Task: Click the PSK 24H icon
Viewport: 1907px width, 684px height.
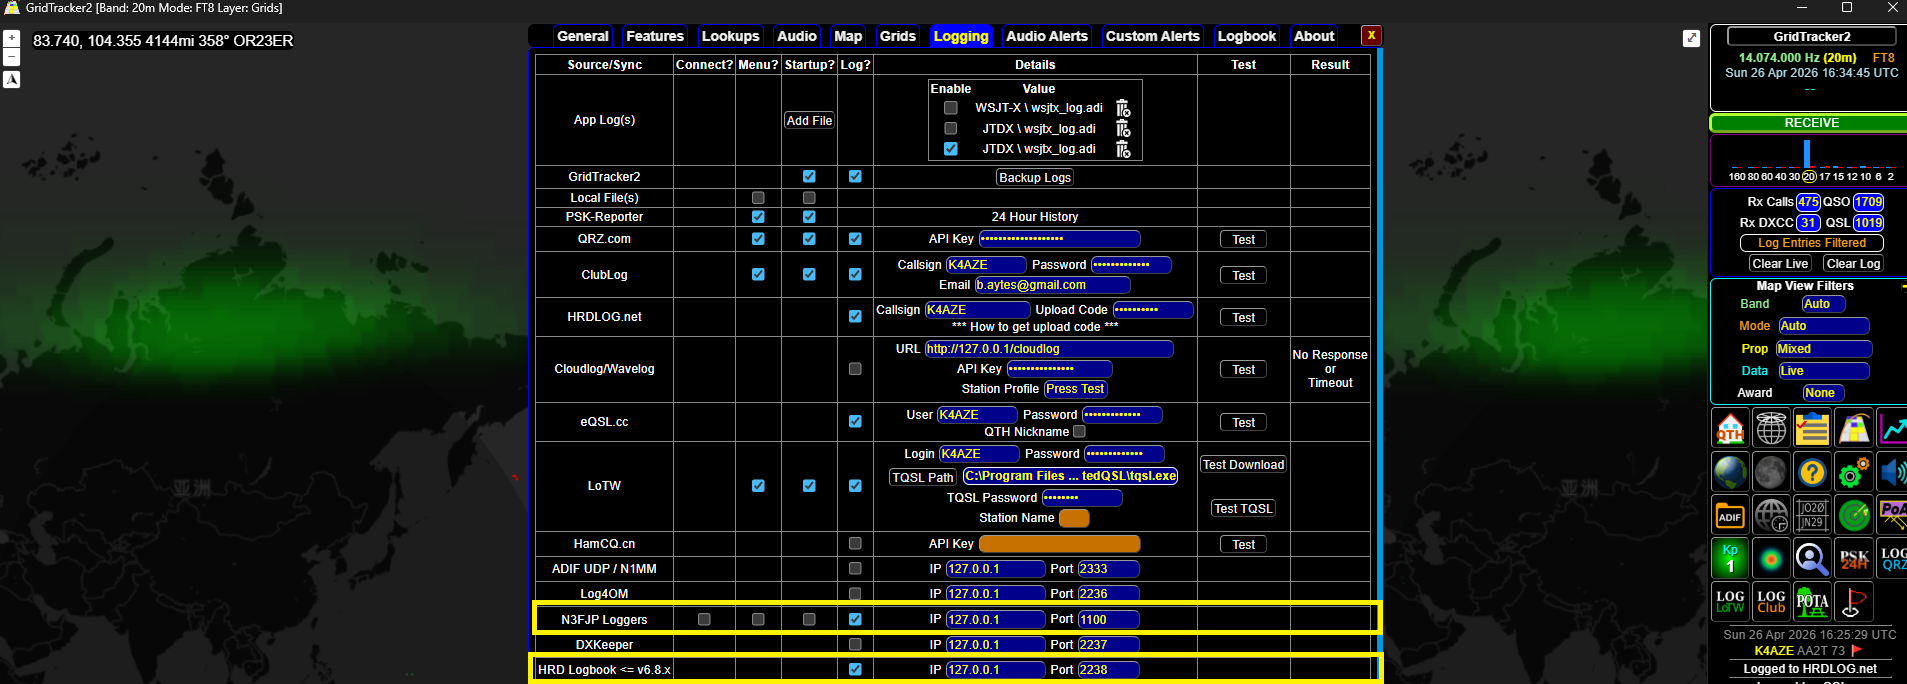Action: (x=1853, y=559)
